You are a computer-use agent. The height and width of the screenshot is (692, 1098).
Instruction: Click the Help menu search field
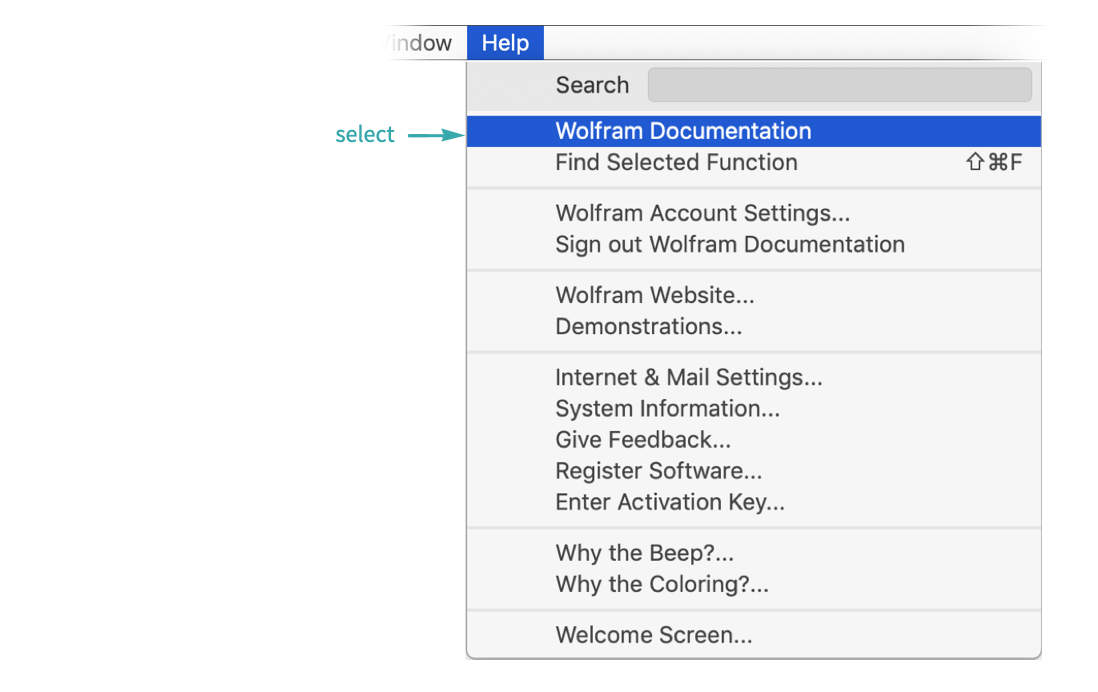[x=839, y=85]
